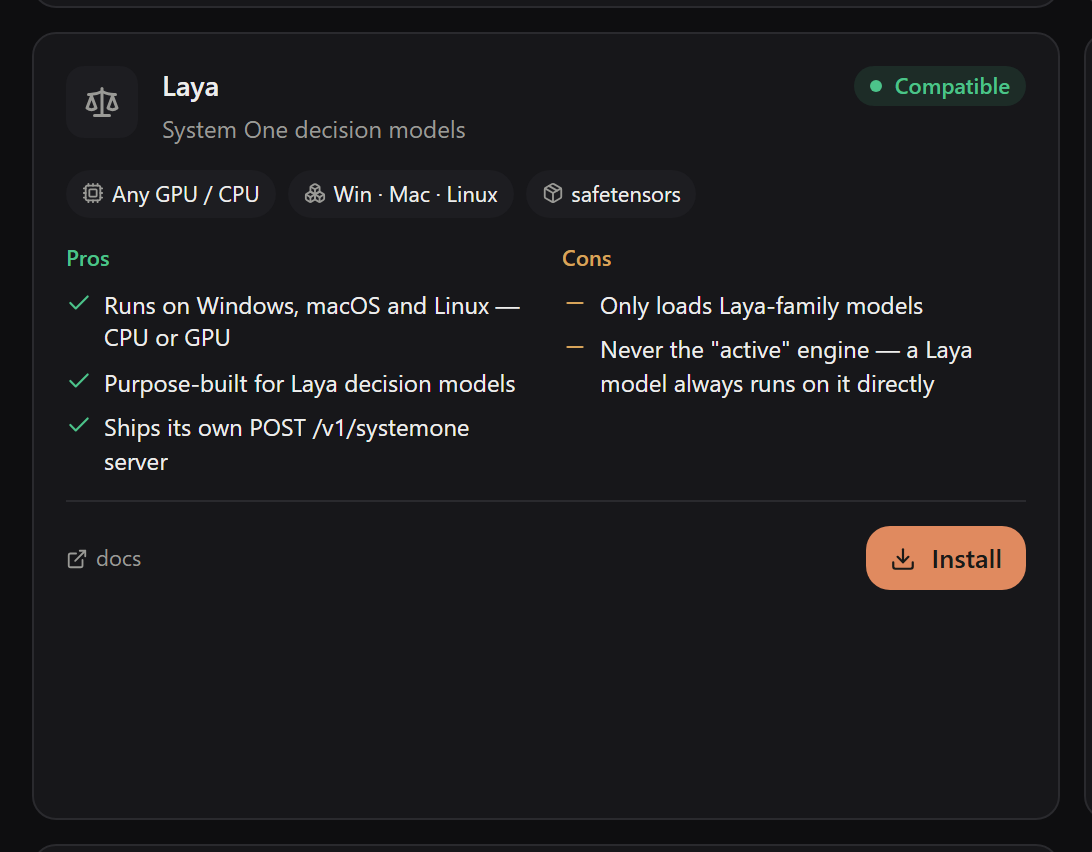Click the Pros heading
This screenshot has height=852, width=1092.
88,258
